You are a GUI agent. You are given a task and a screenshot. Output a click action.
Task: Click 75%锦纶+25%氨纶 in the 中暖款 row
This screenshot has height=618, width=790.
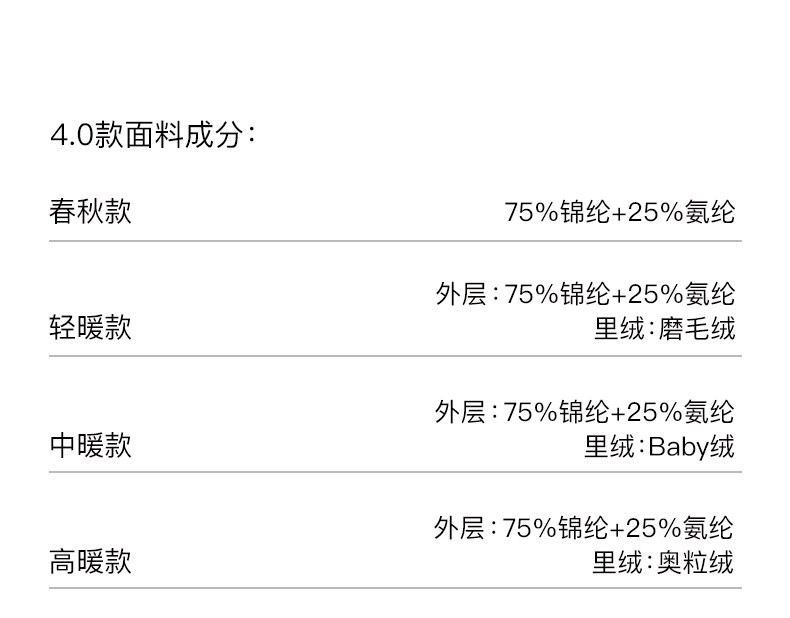point(619,411)
